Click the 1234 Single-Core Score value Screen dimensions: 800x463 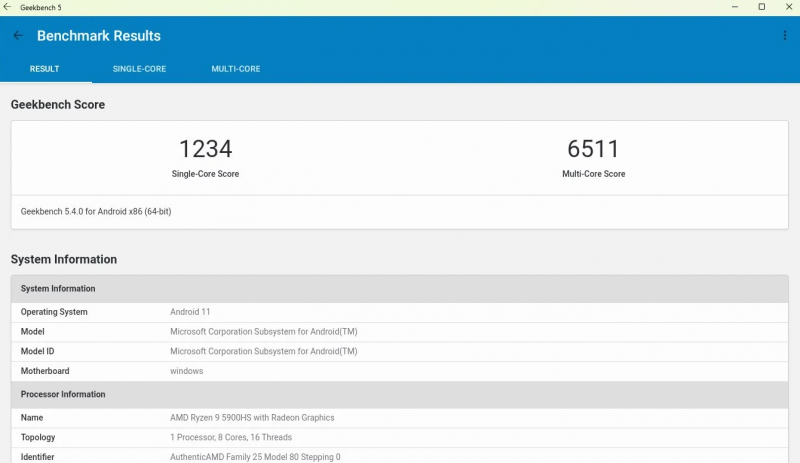[x=205, y=149]
